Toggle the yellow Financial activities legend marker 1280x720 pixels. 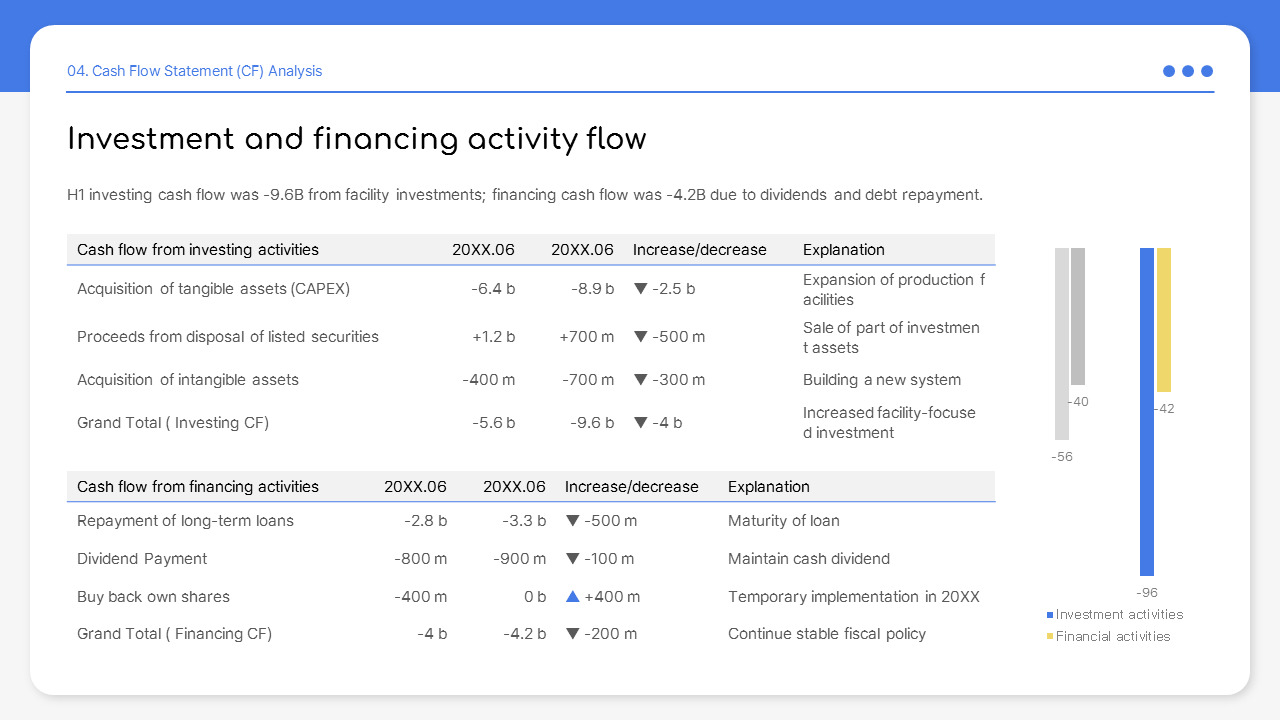tap(1050, 636)
